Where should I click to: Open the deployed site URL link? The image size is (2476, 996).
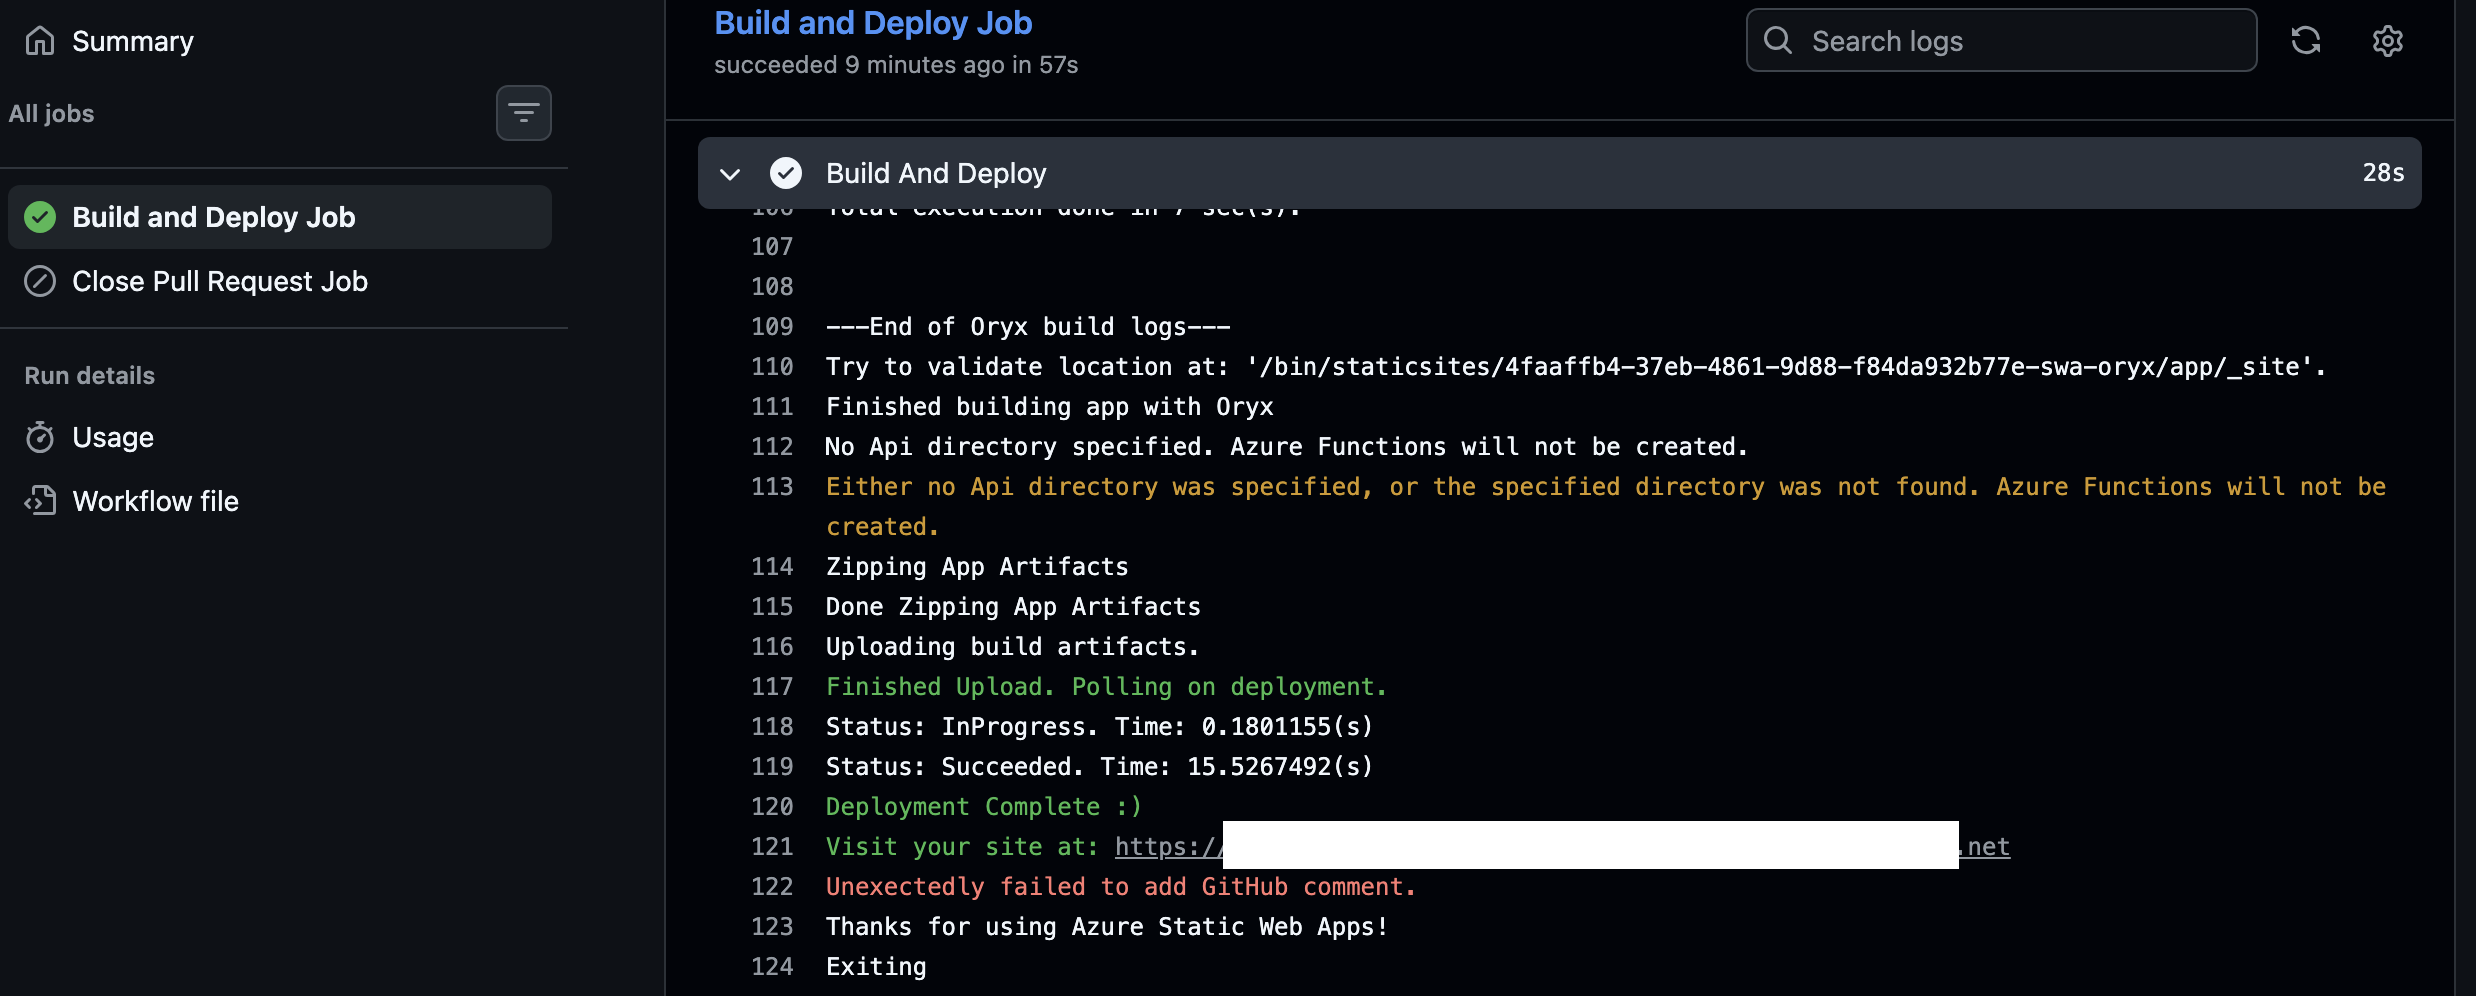point(1562,846)
